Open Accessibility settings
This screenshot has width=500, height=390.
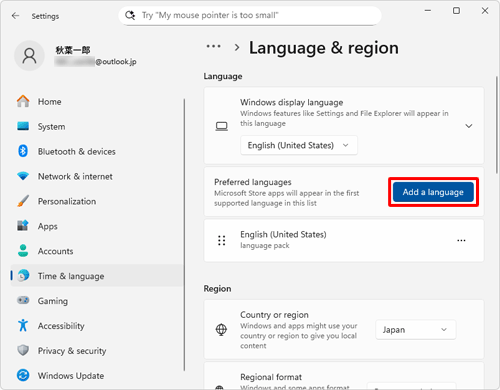tap(97, 325)
